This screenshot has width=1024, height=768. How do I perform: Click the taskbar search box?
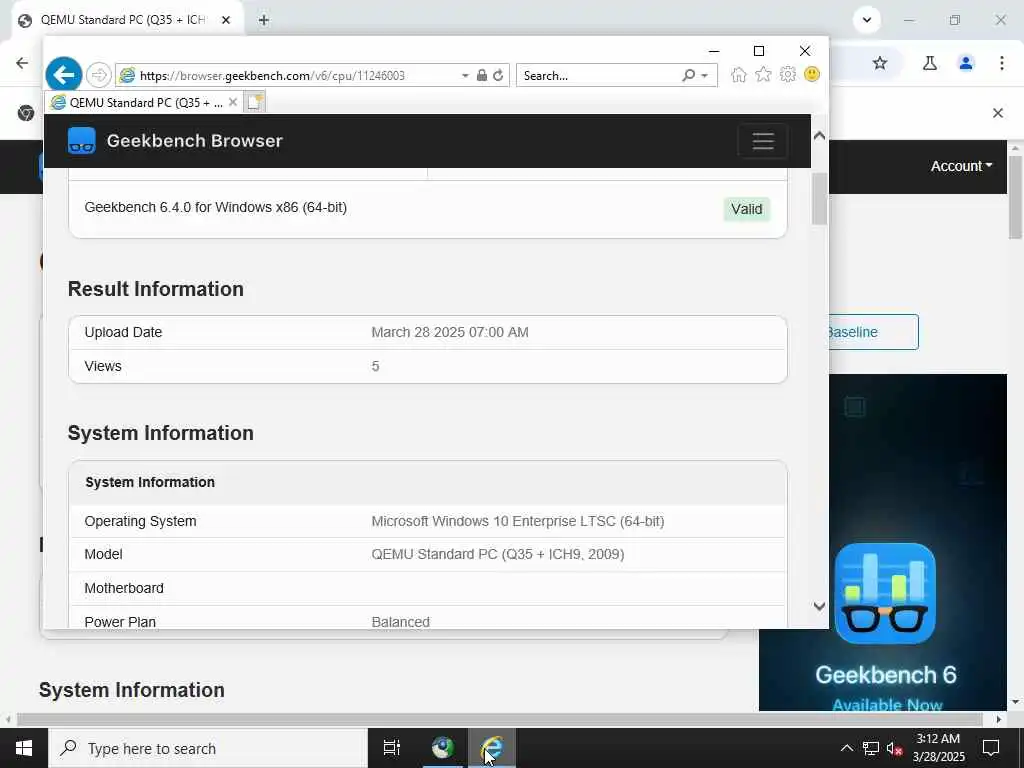[x=208, y=748]
